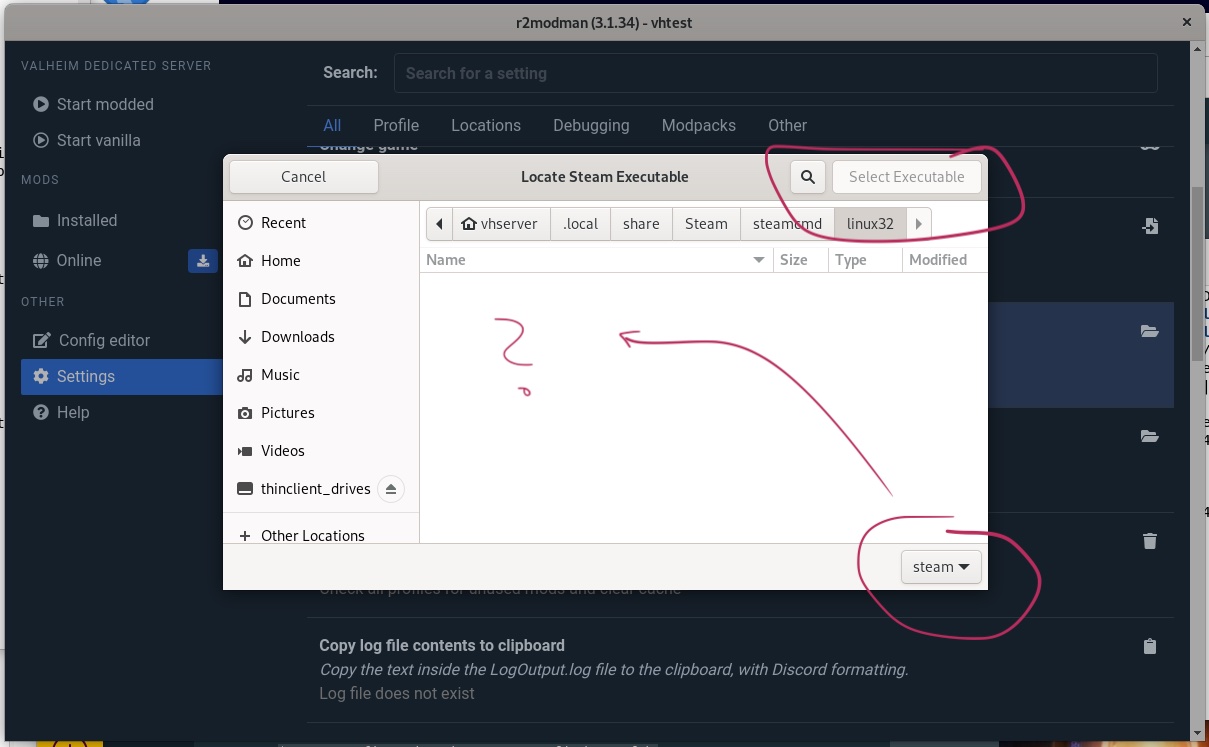Click the search magnifier in the file dialog

click(x=806, y=176)
